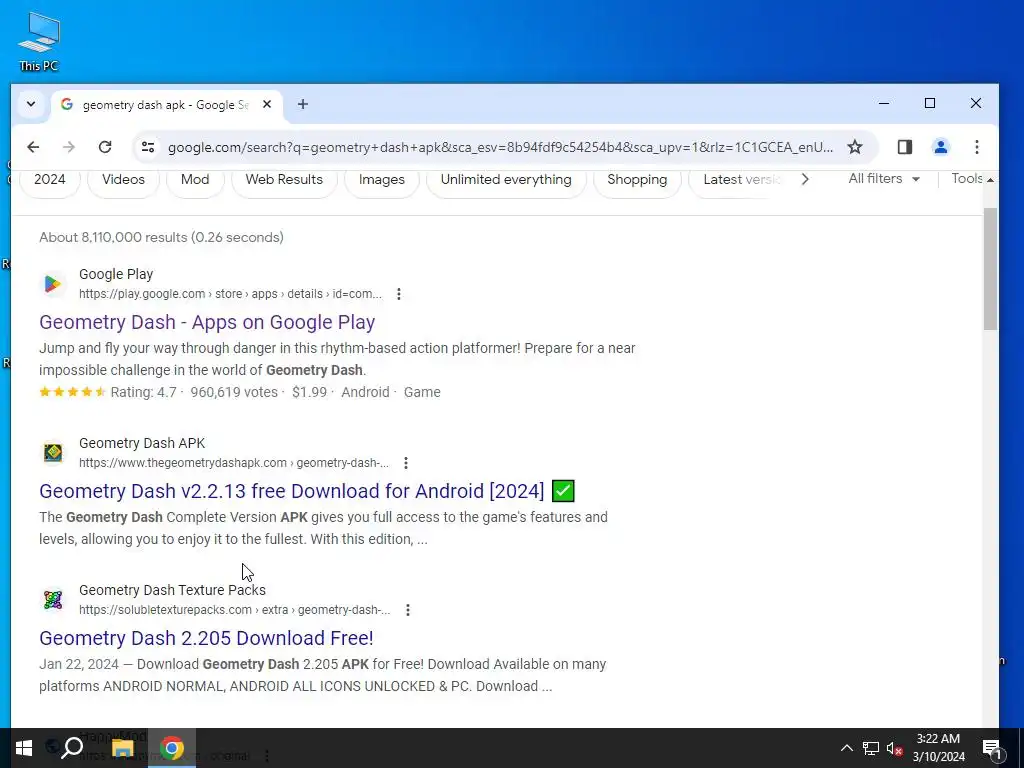
Task: Select the Unlimited everything filter chip
Action: (506, 180)
